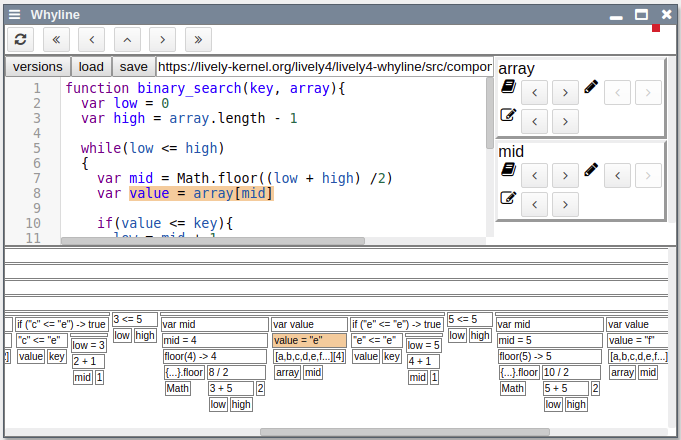Viewport: 681px width, 440px height.
Task: Select the "mid = 4" trace node
Action: (x=214, y=340)
